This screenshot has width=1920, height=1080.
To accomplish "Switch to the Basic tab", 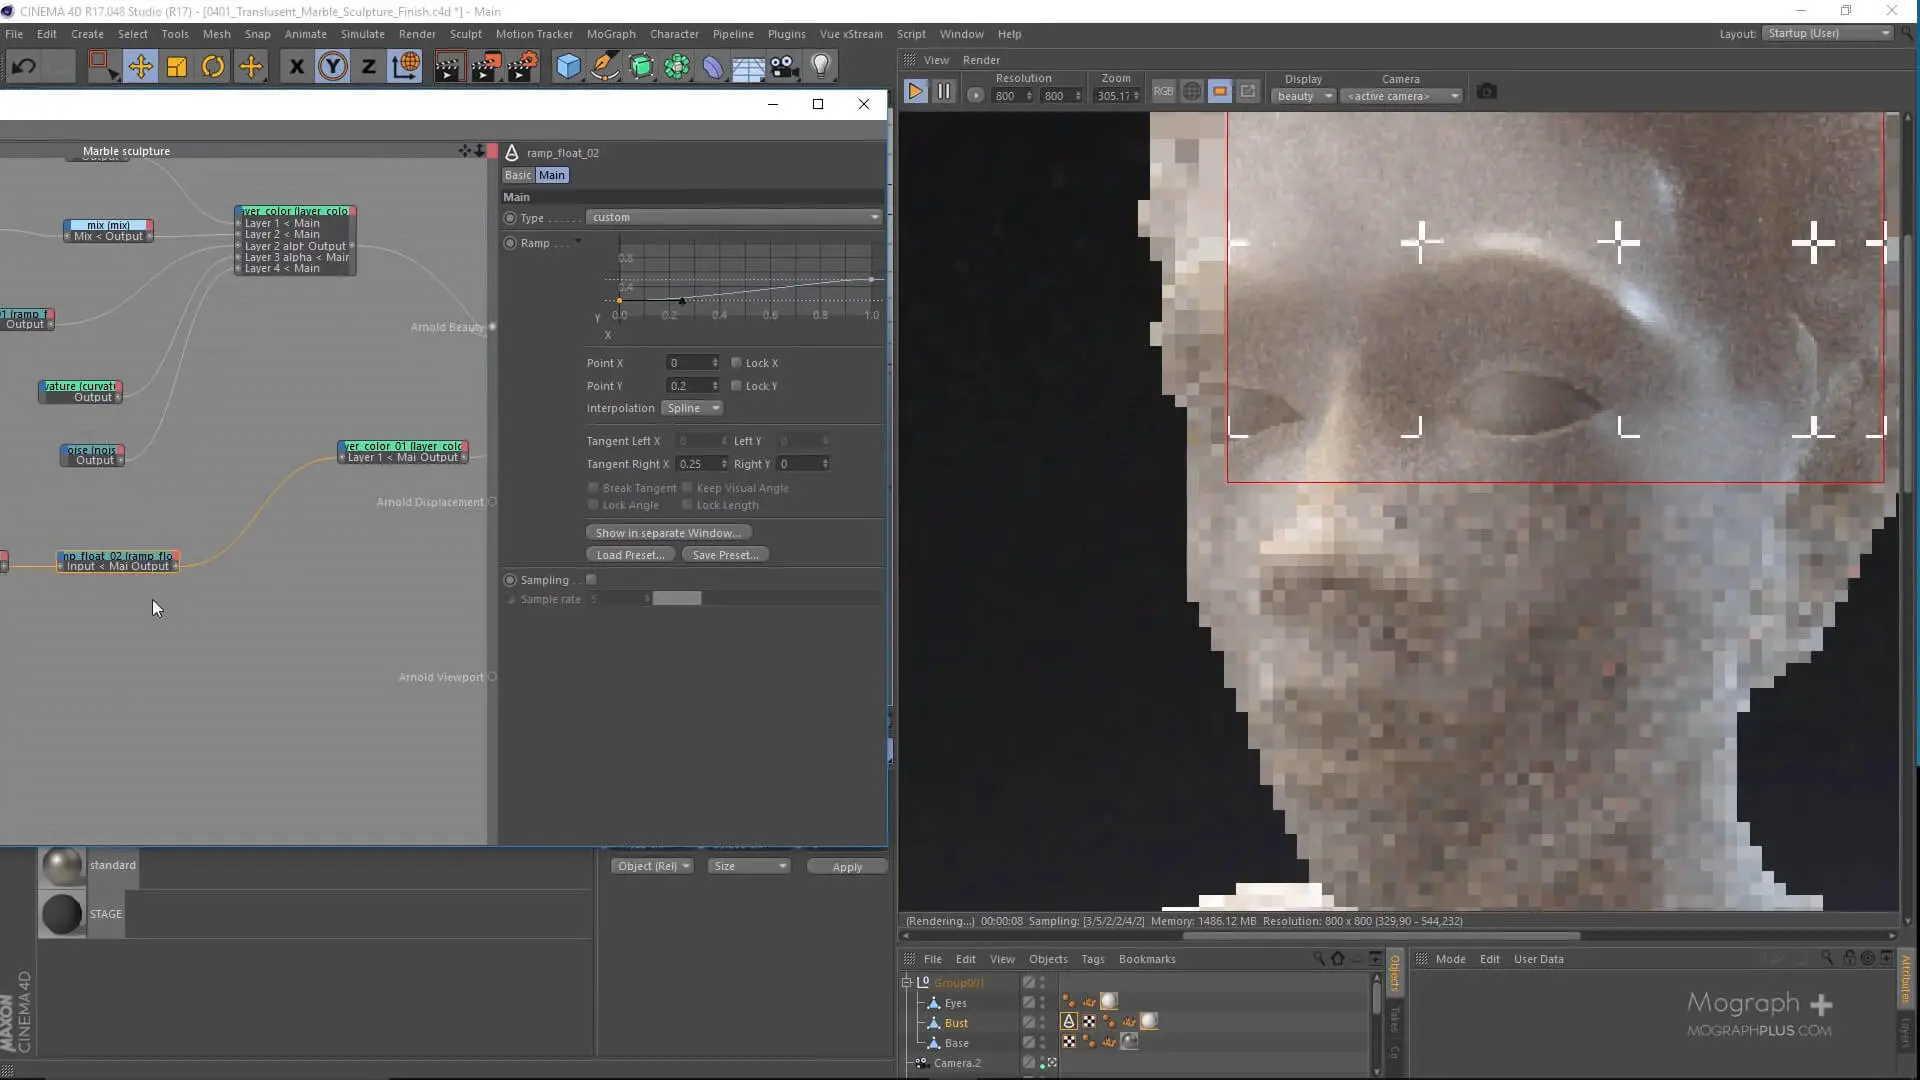I will pyautogui.click(x=518, y=175).
